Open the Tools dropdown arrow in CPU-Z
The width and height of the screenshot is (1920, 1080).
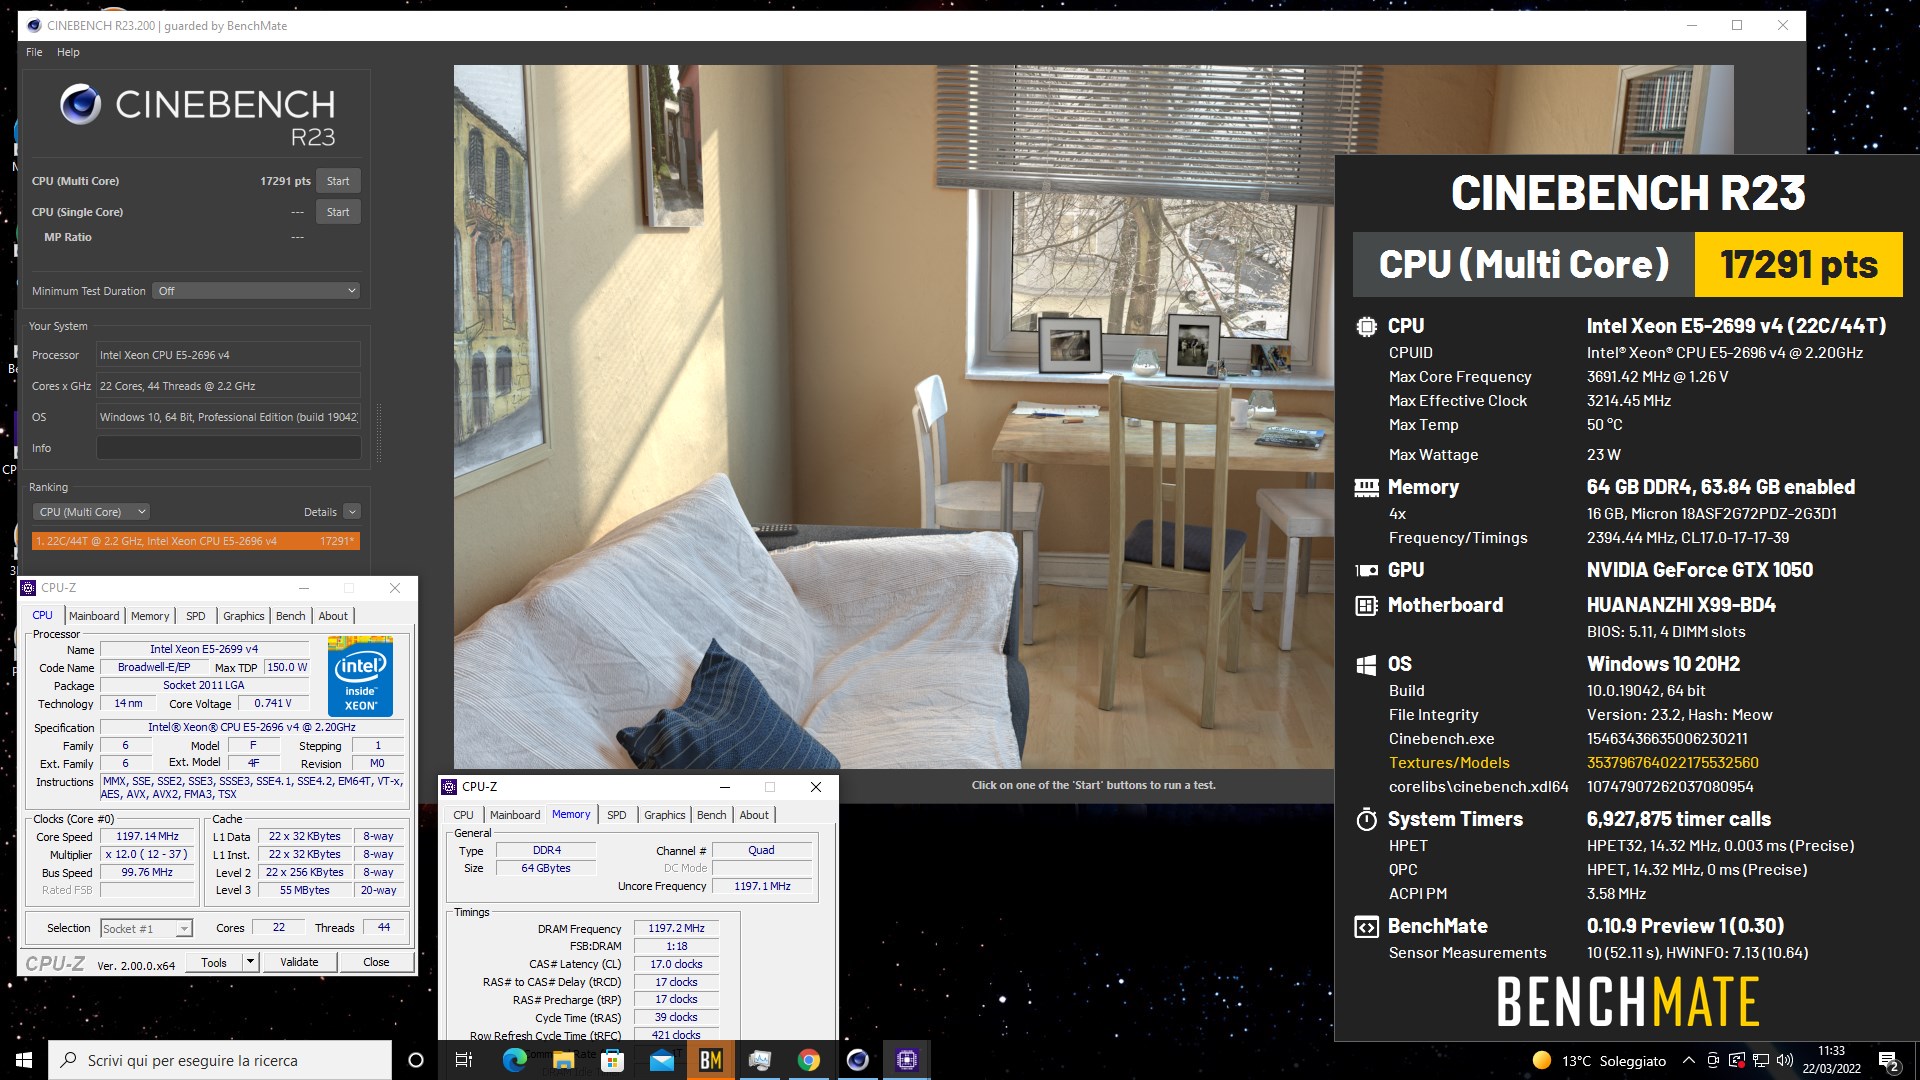[x=251, y=963]
